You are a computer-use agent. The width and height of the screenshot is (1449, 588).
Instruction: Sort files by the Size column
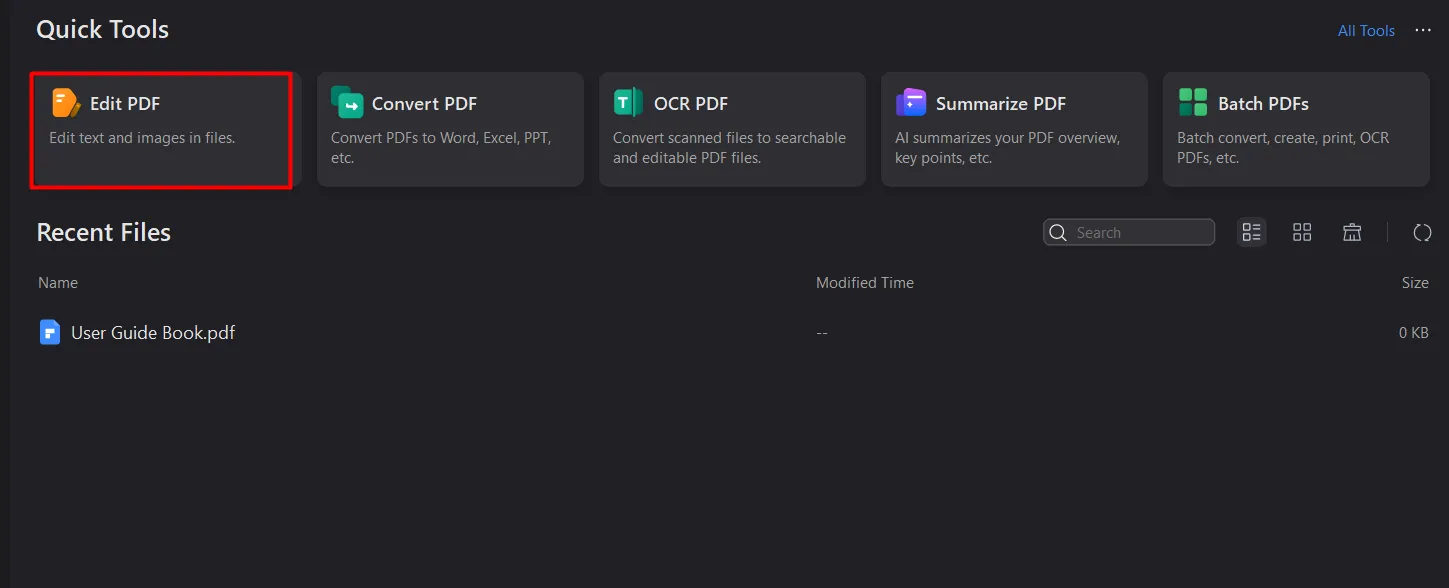1415,283
